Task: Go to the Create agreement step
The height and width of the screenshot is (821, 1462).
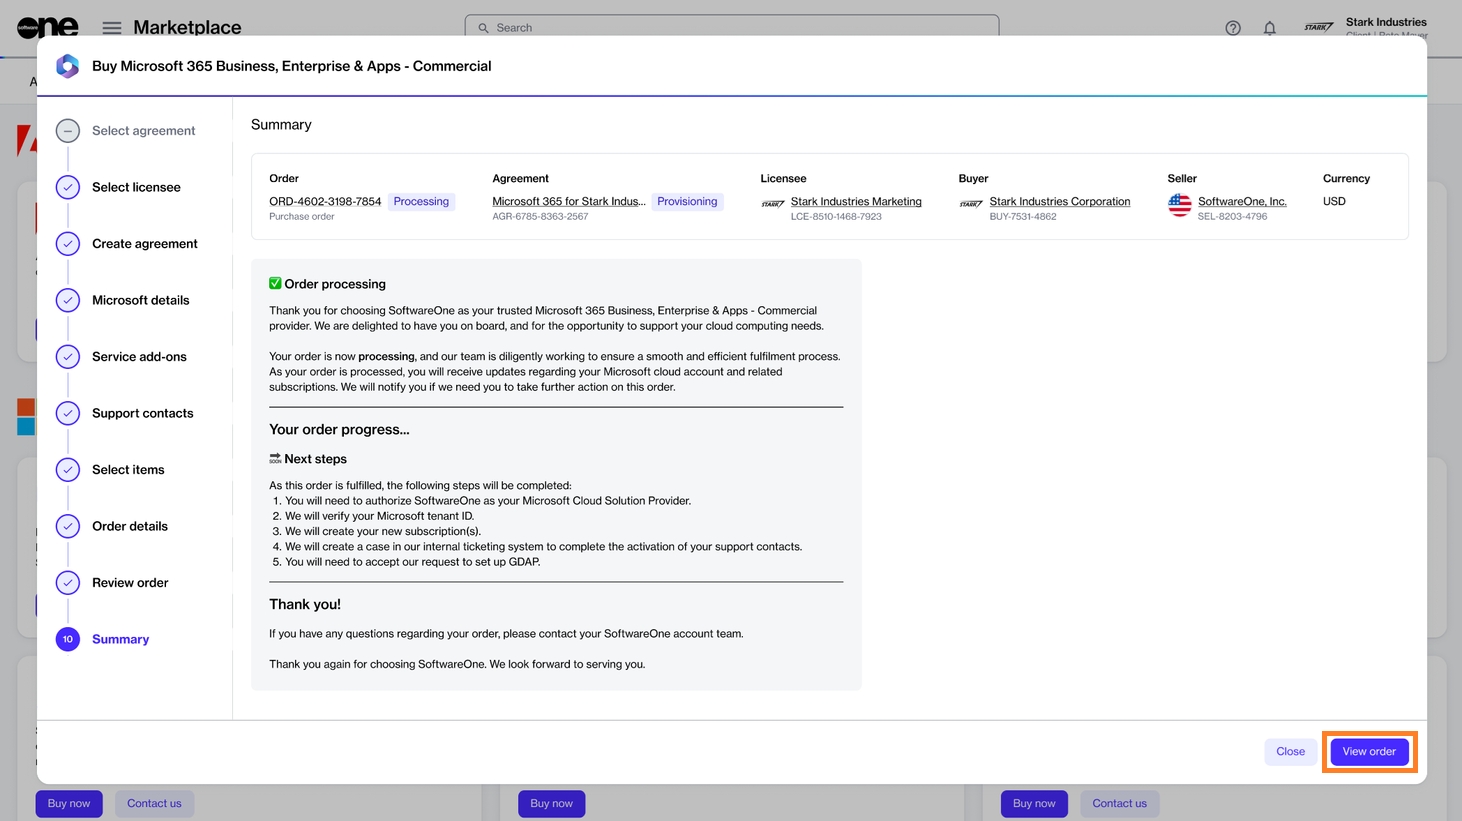Action: pos(144,244)
